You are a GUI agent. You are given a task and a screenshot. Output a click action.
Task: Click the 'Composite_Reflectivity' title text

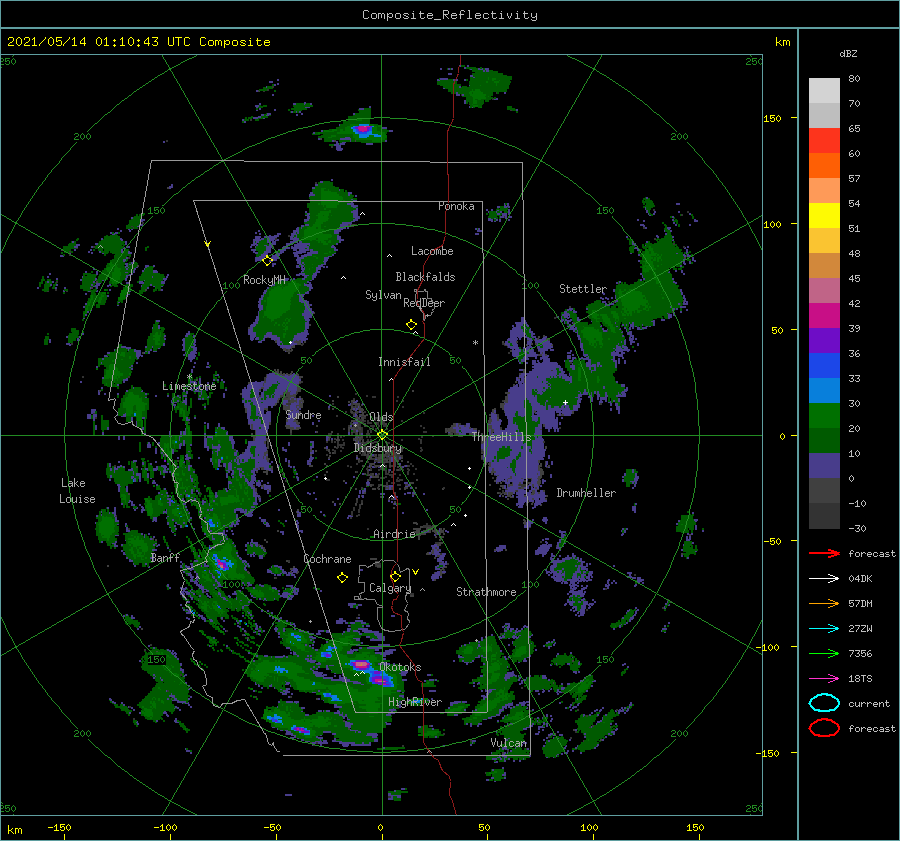point(450,15)
